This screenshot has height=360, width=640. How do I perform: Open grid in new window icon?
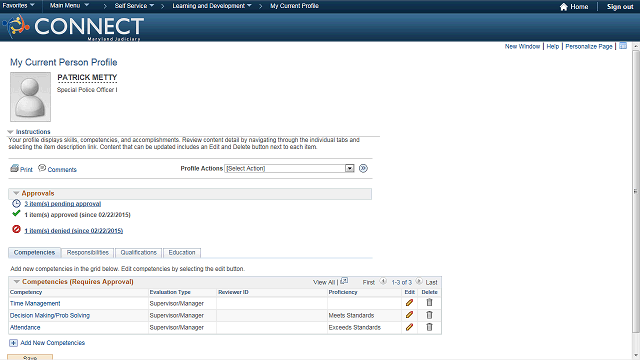click(x=344, y=281)
